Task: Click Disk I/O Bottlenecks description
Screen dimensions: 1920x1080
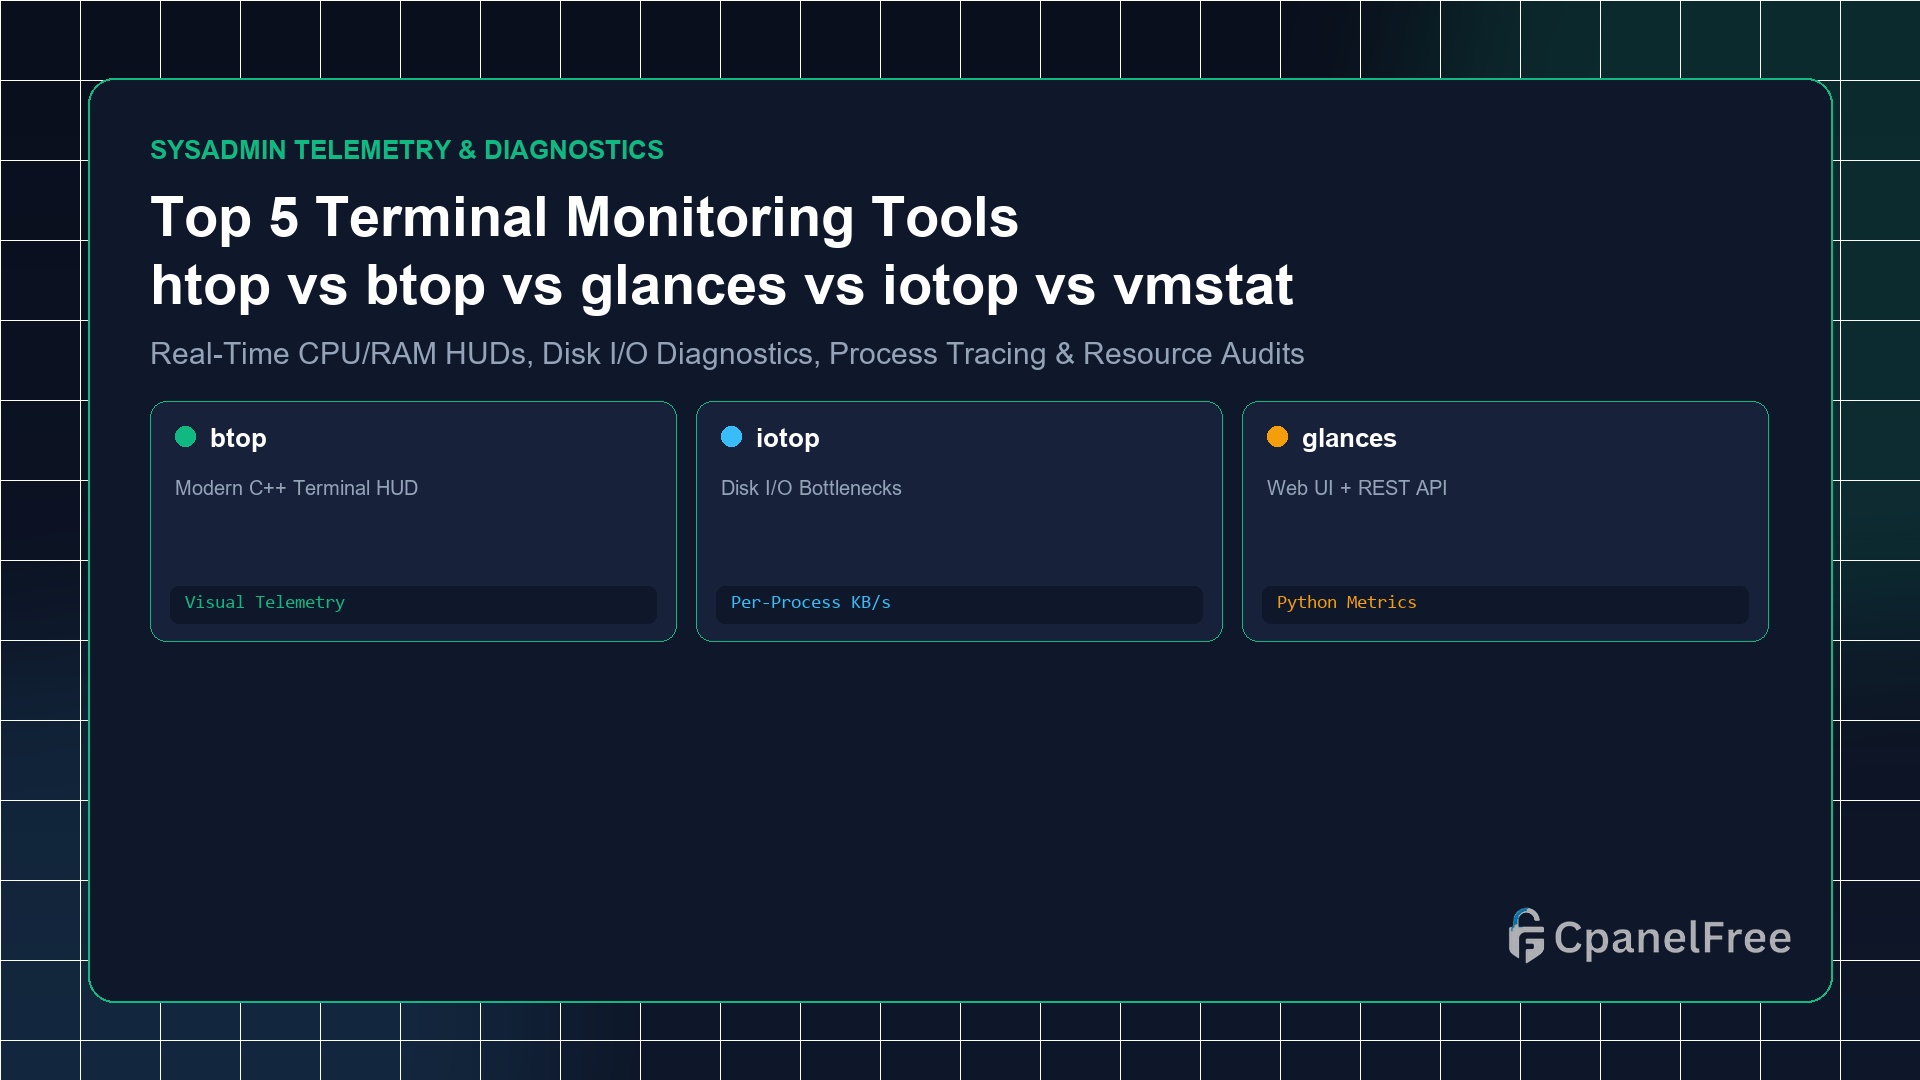Action: (x=811, y=488)
